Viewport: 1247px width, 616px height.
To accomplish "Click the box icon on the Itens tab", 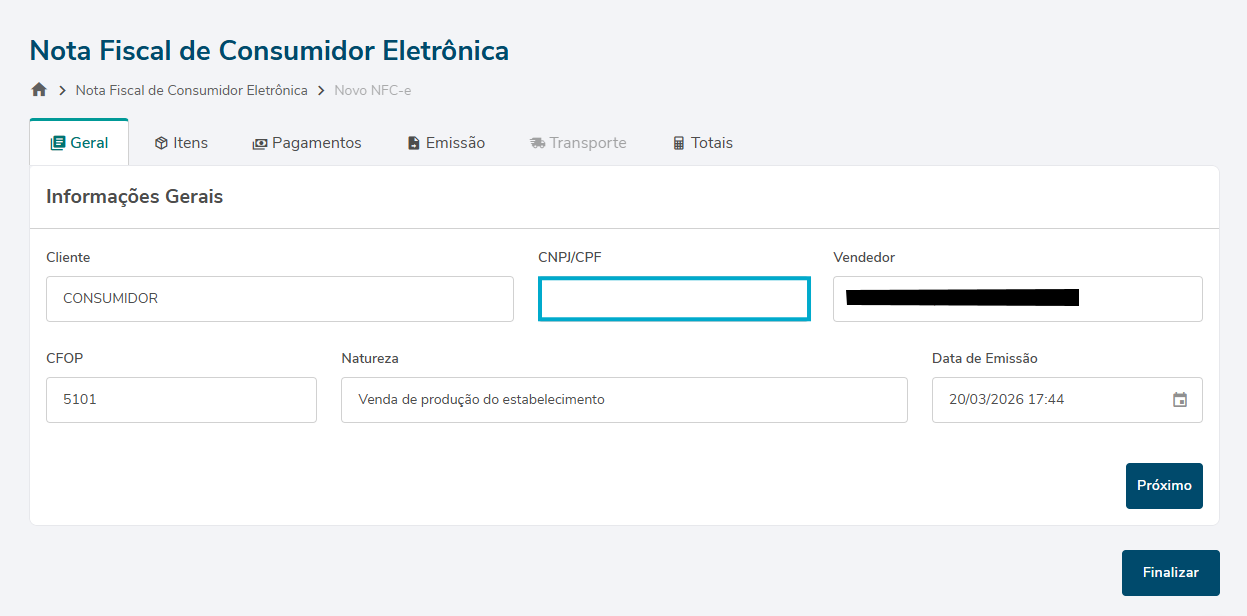I will pos(161,143).
